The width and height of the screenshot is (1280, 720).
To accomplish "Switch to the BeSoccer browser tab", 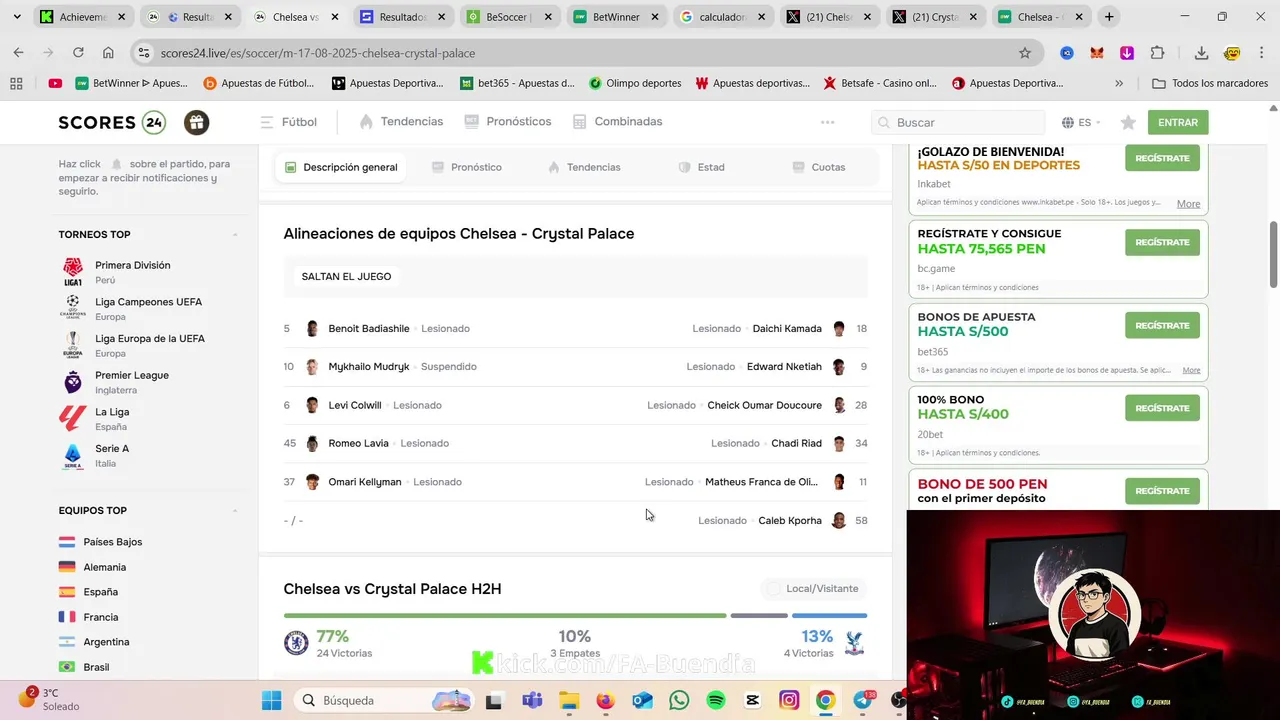I will pos(509,17).
